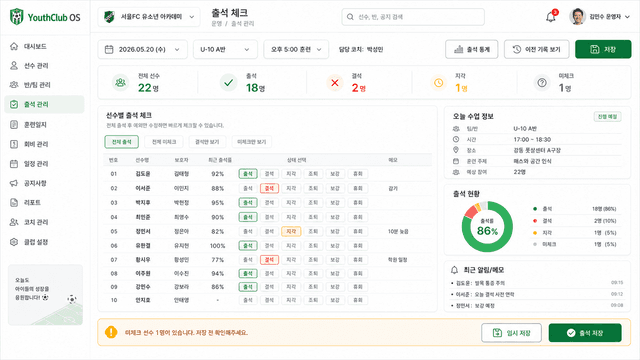Click the yellow clock icon in 지각 card

(439, 83)
